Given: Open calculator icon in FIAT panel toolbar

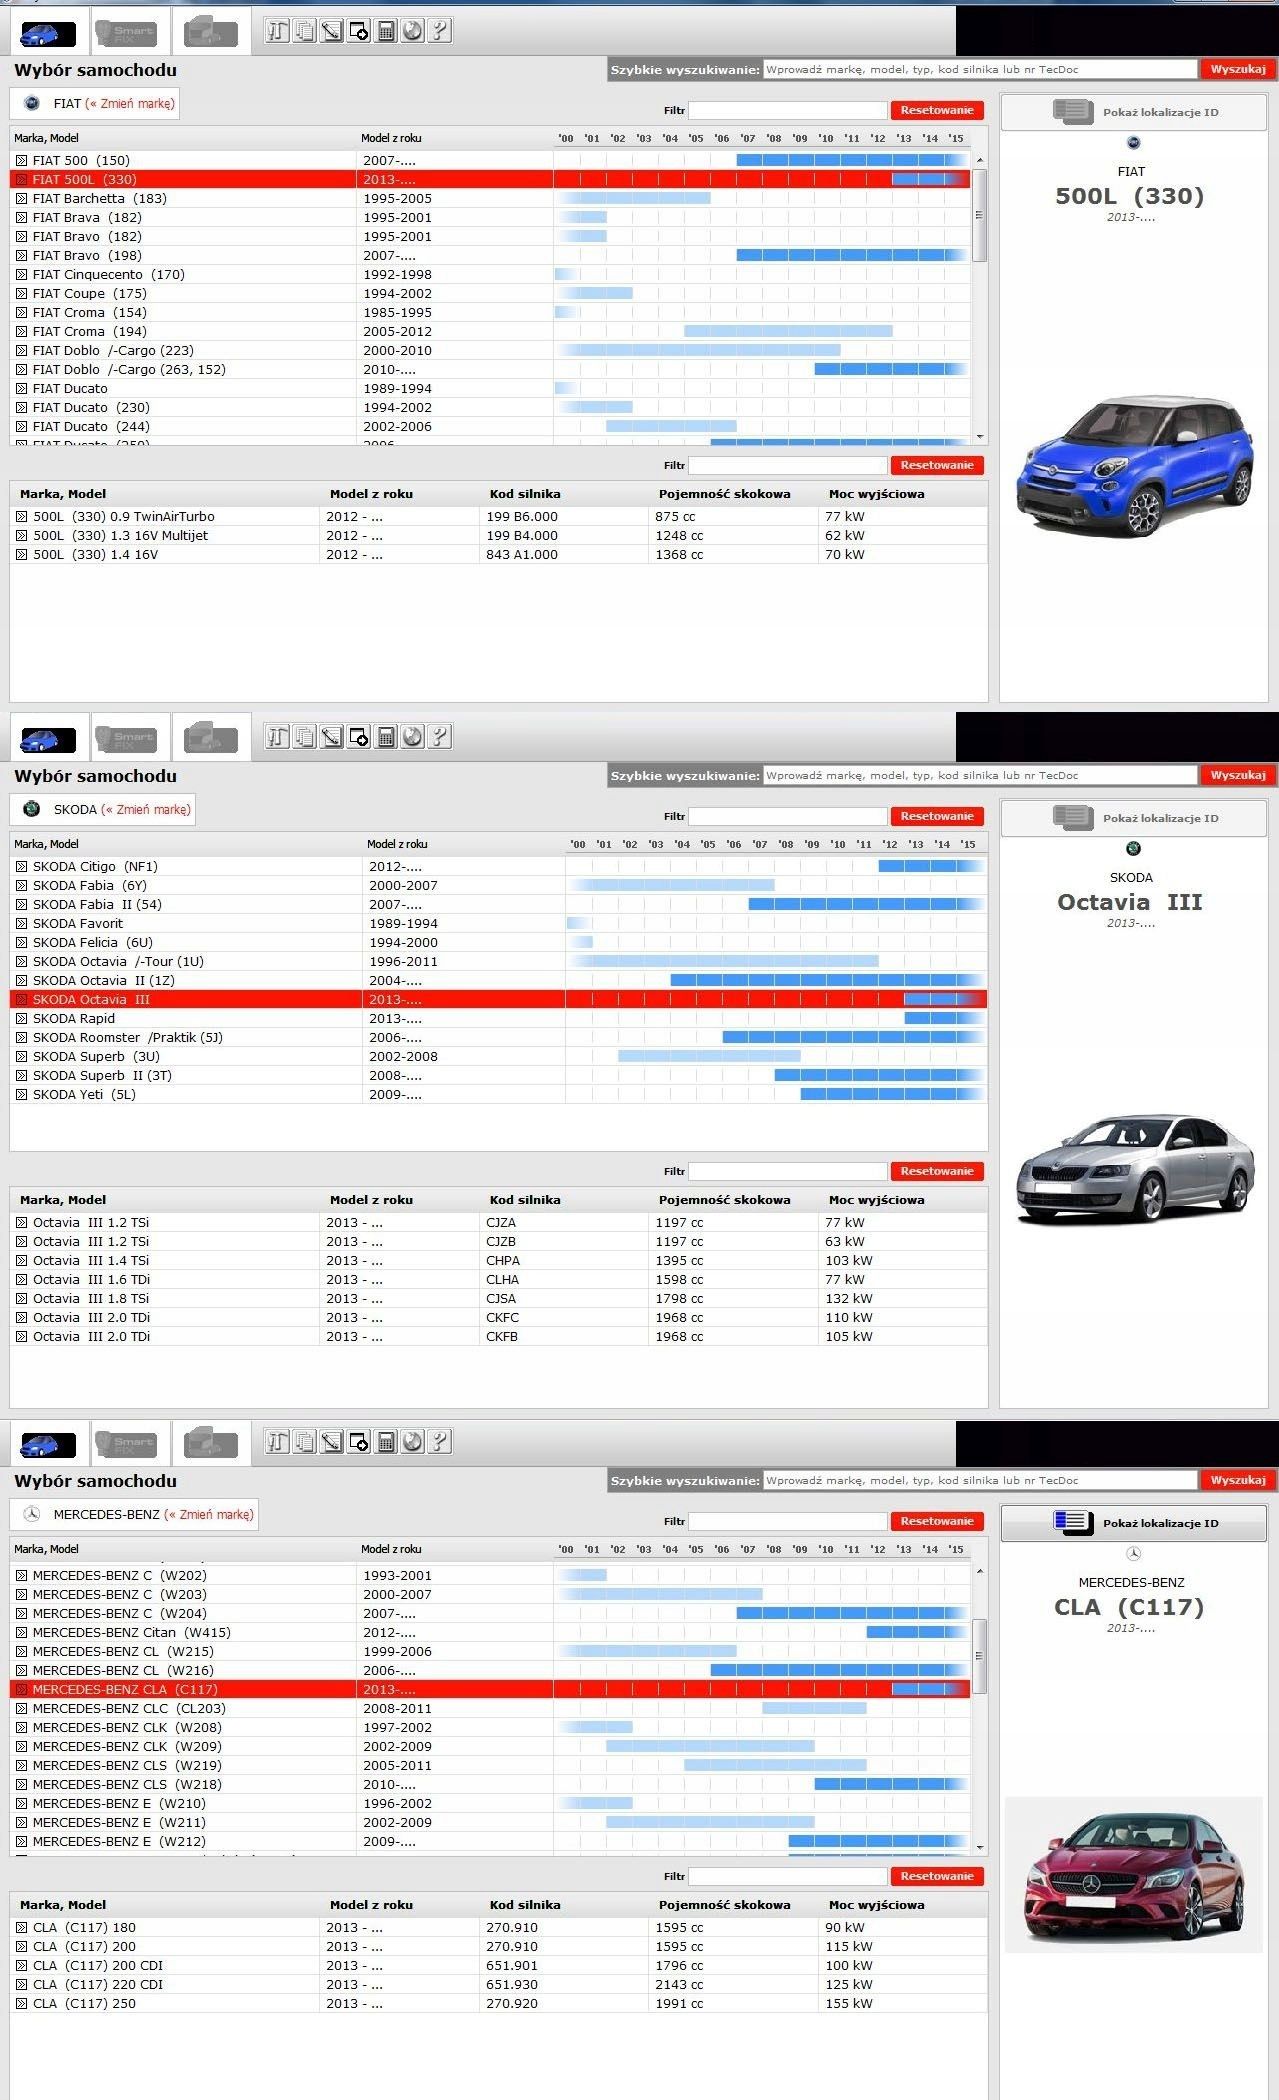Looking at the screenshot, I should 386,31.
